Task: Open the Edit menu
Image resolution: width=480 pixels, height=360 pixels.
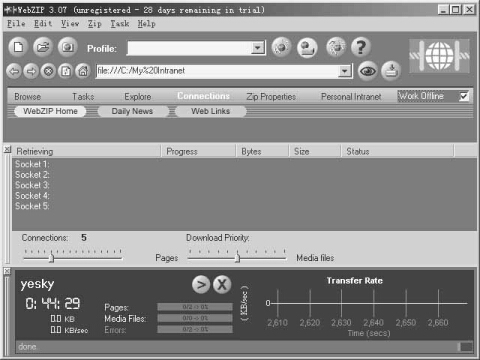Action: tap(43, 24)
